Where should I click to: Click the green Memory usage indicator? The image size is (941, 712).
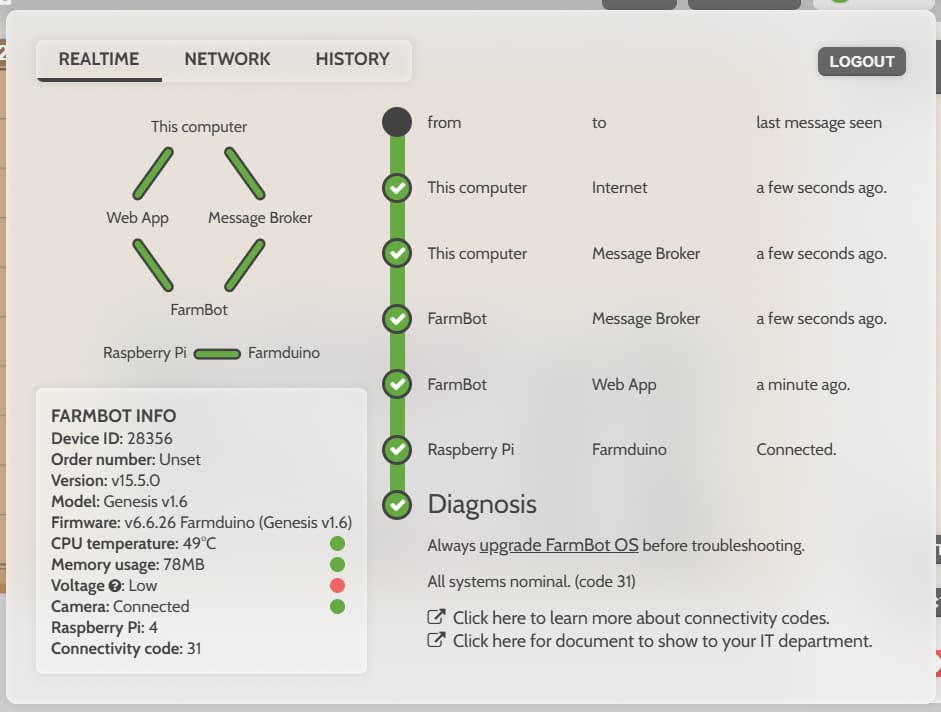coord(337,565)
